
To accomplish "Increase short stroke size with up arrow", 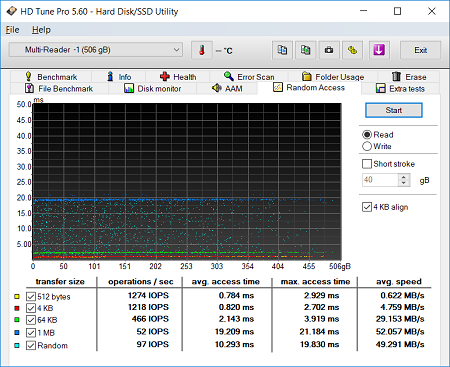I will tap(404, 177).
